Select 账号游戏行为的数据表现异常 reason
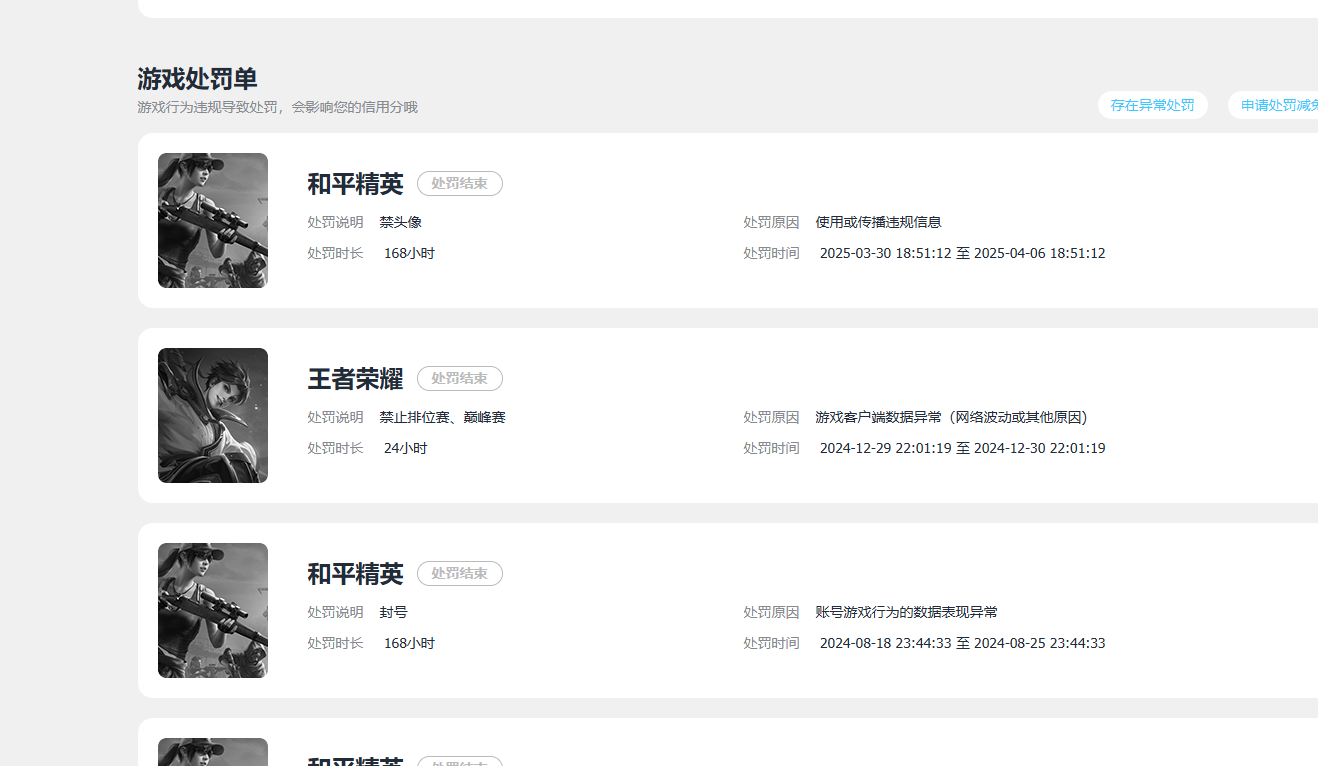 tap(907, 612)
